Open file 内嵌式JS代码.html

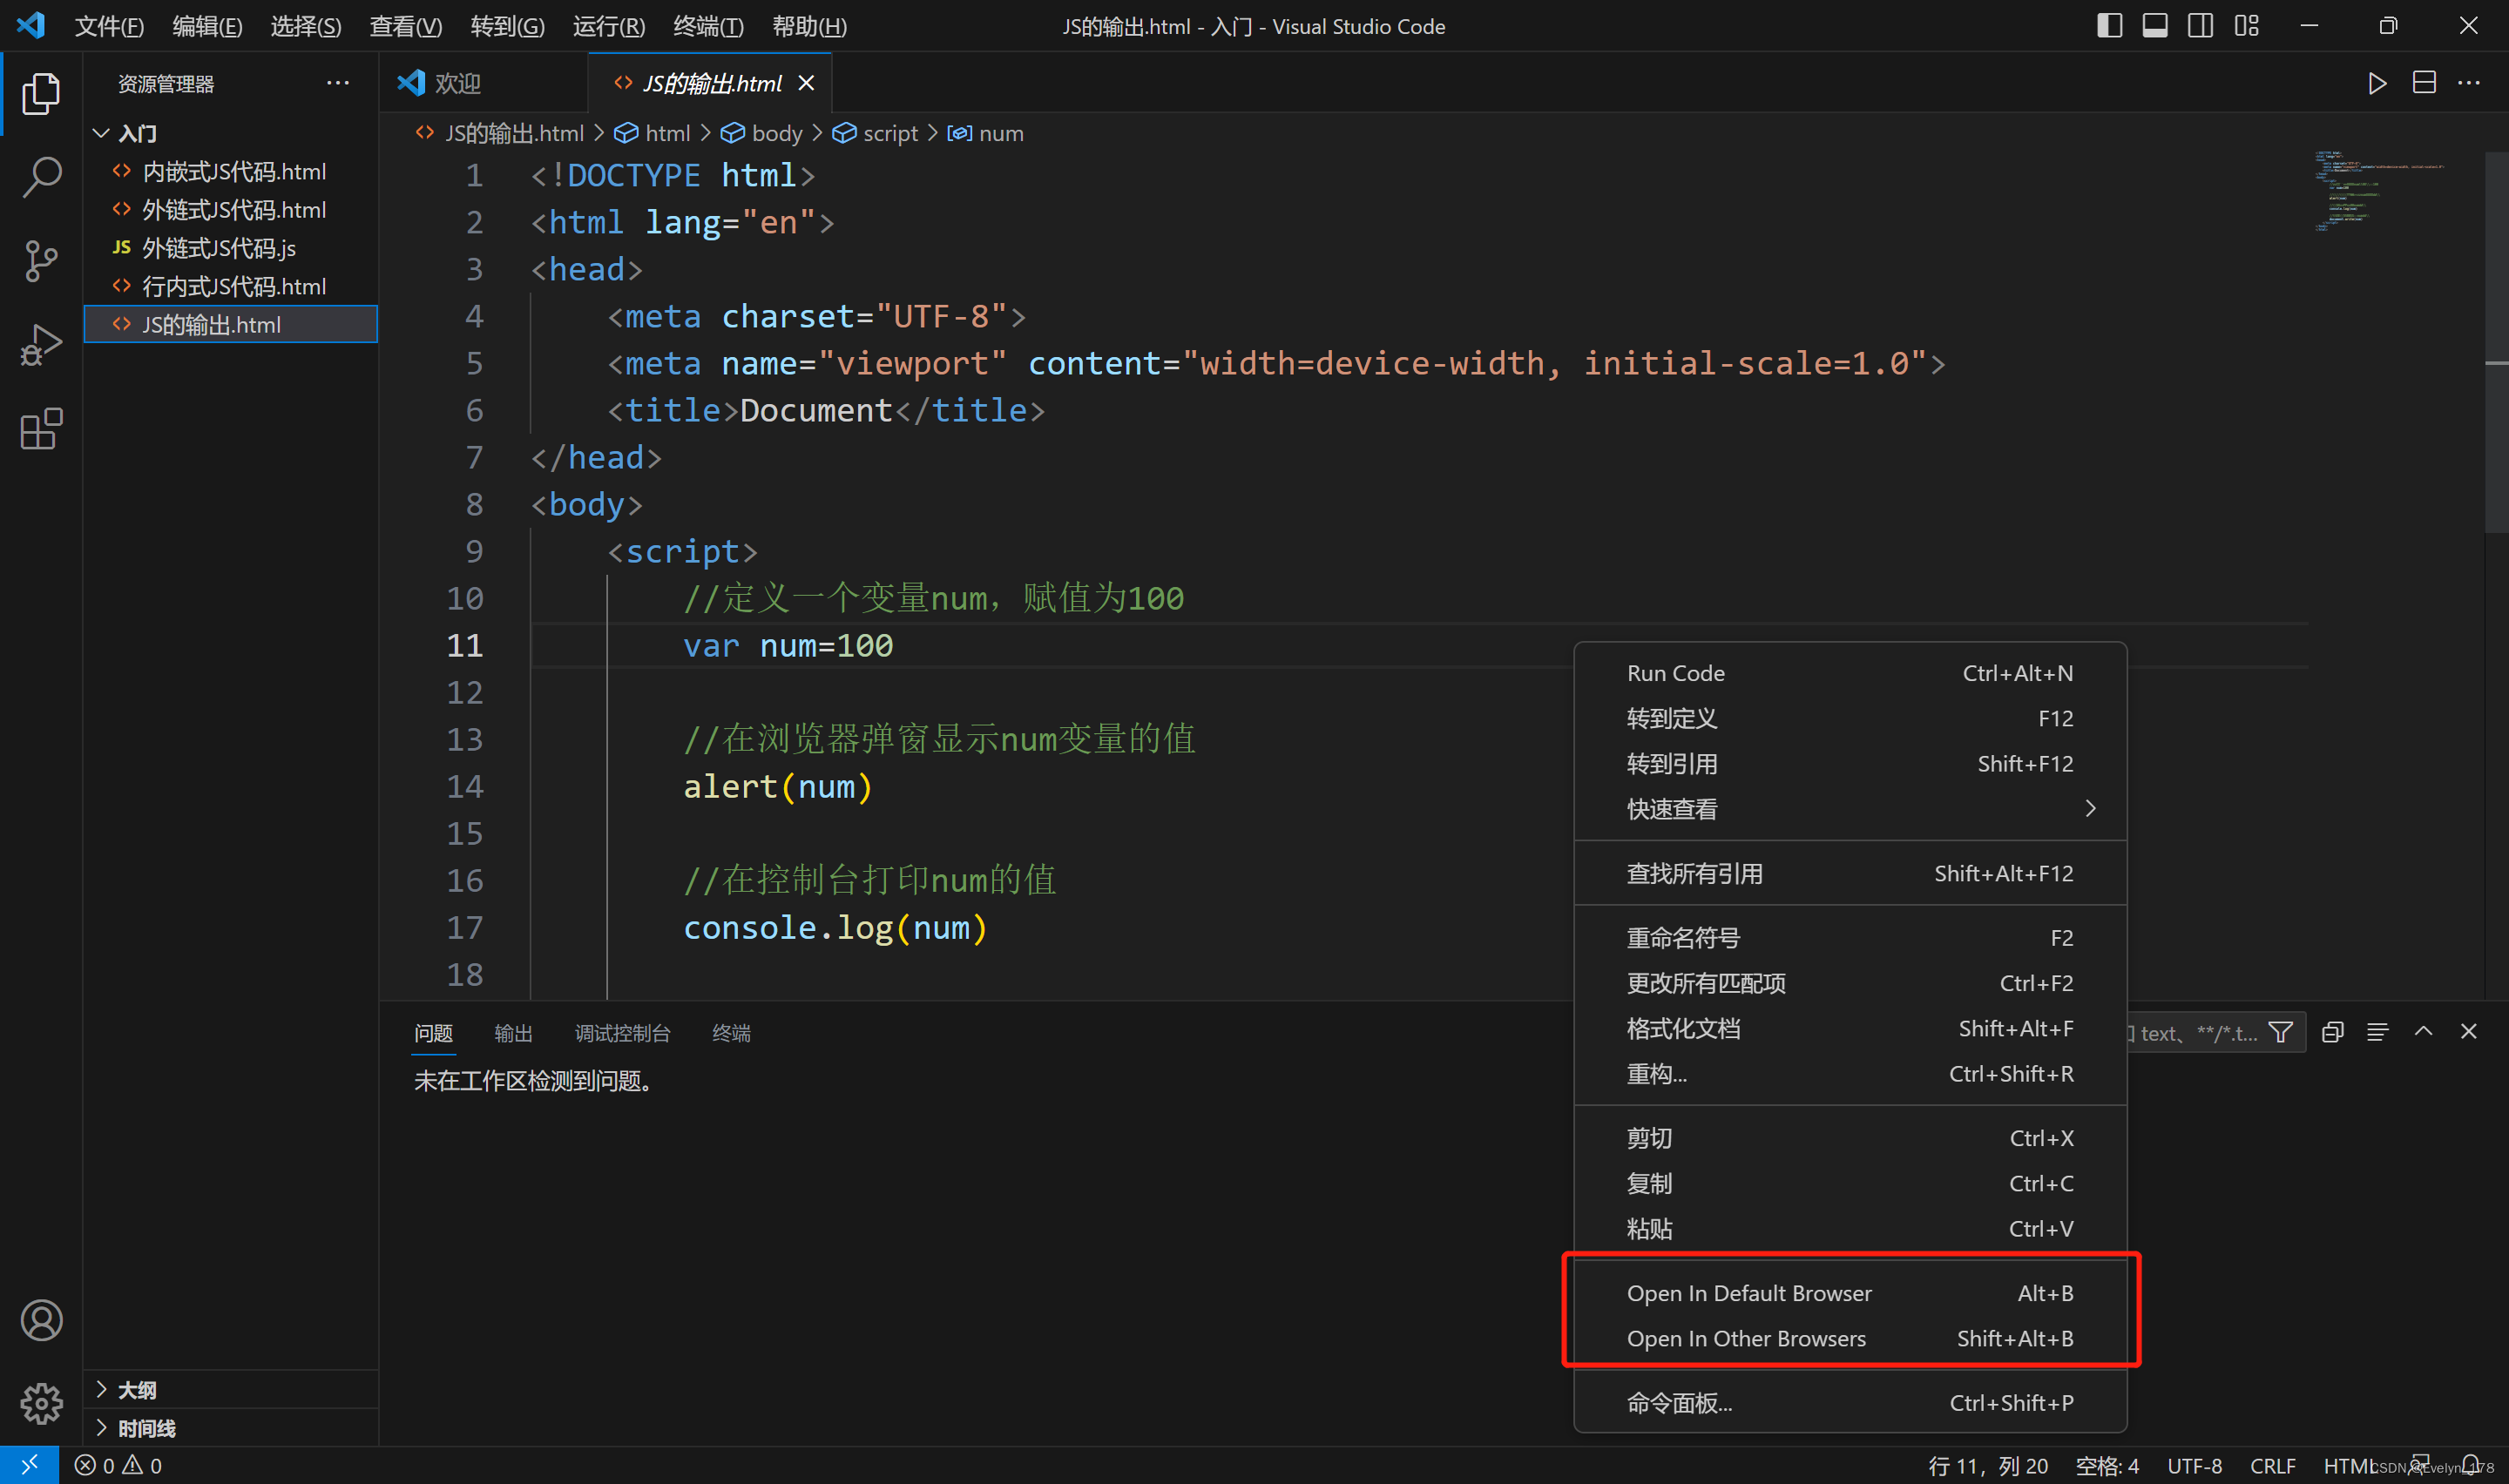point(231,172)
